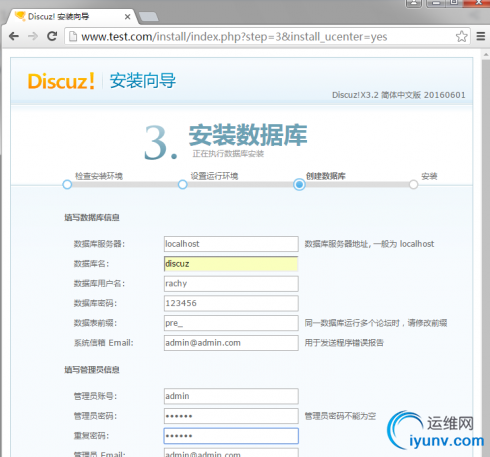Click the page icon in the address bar

pos(73,36)
